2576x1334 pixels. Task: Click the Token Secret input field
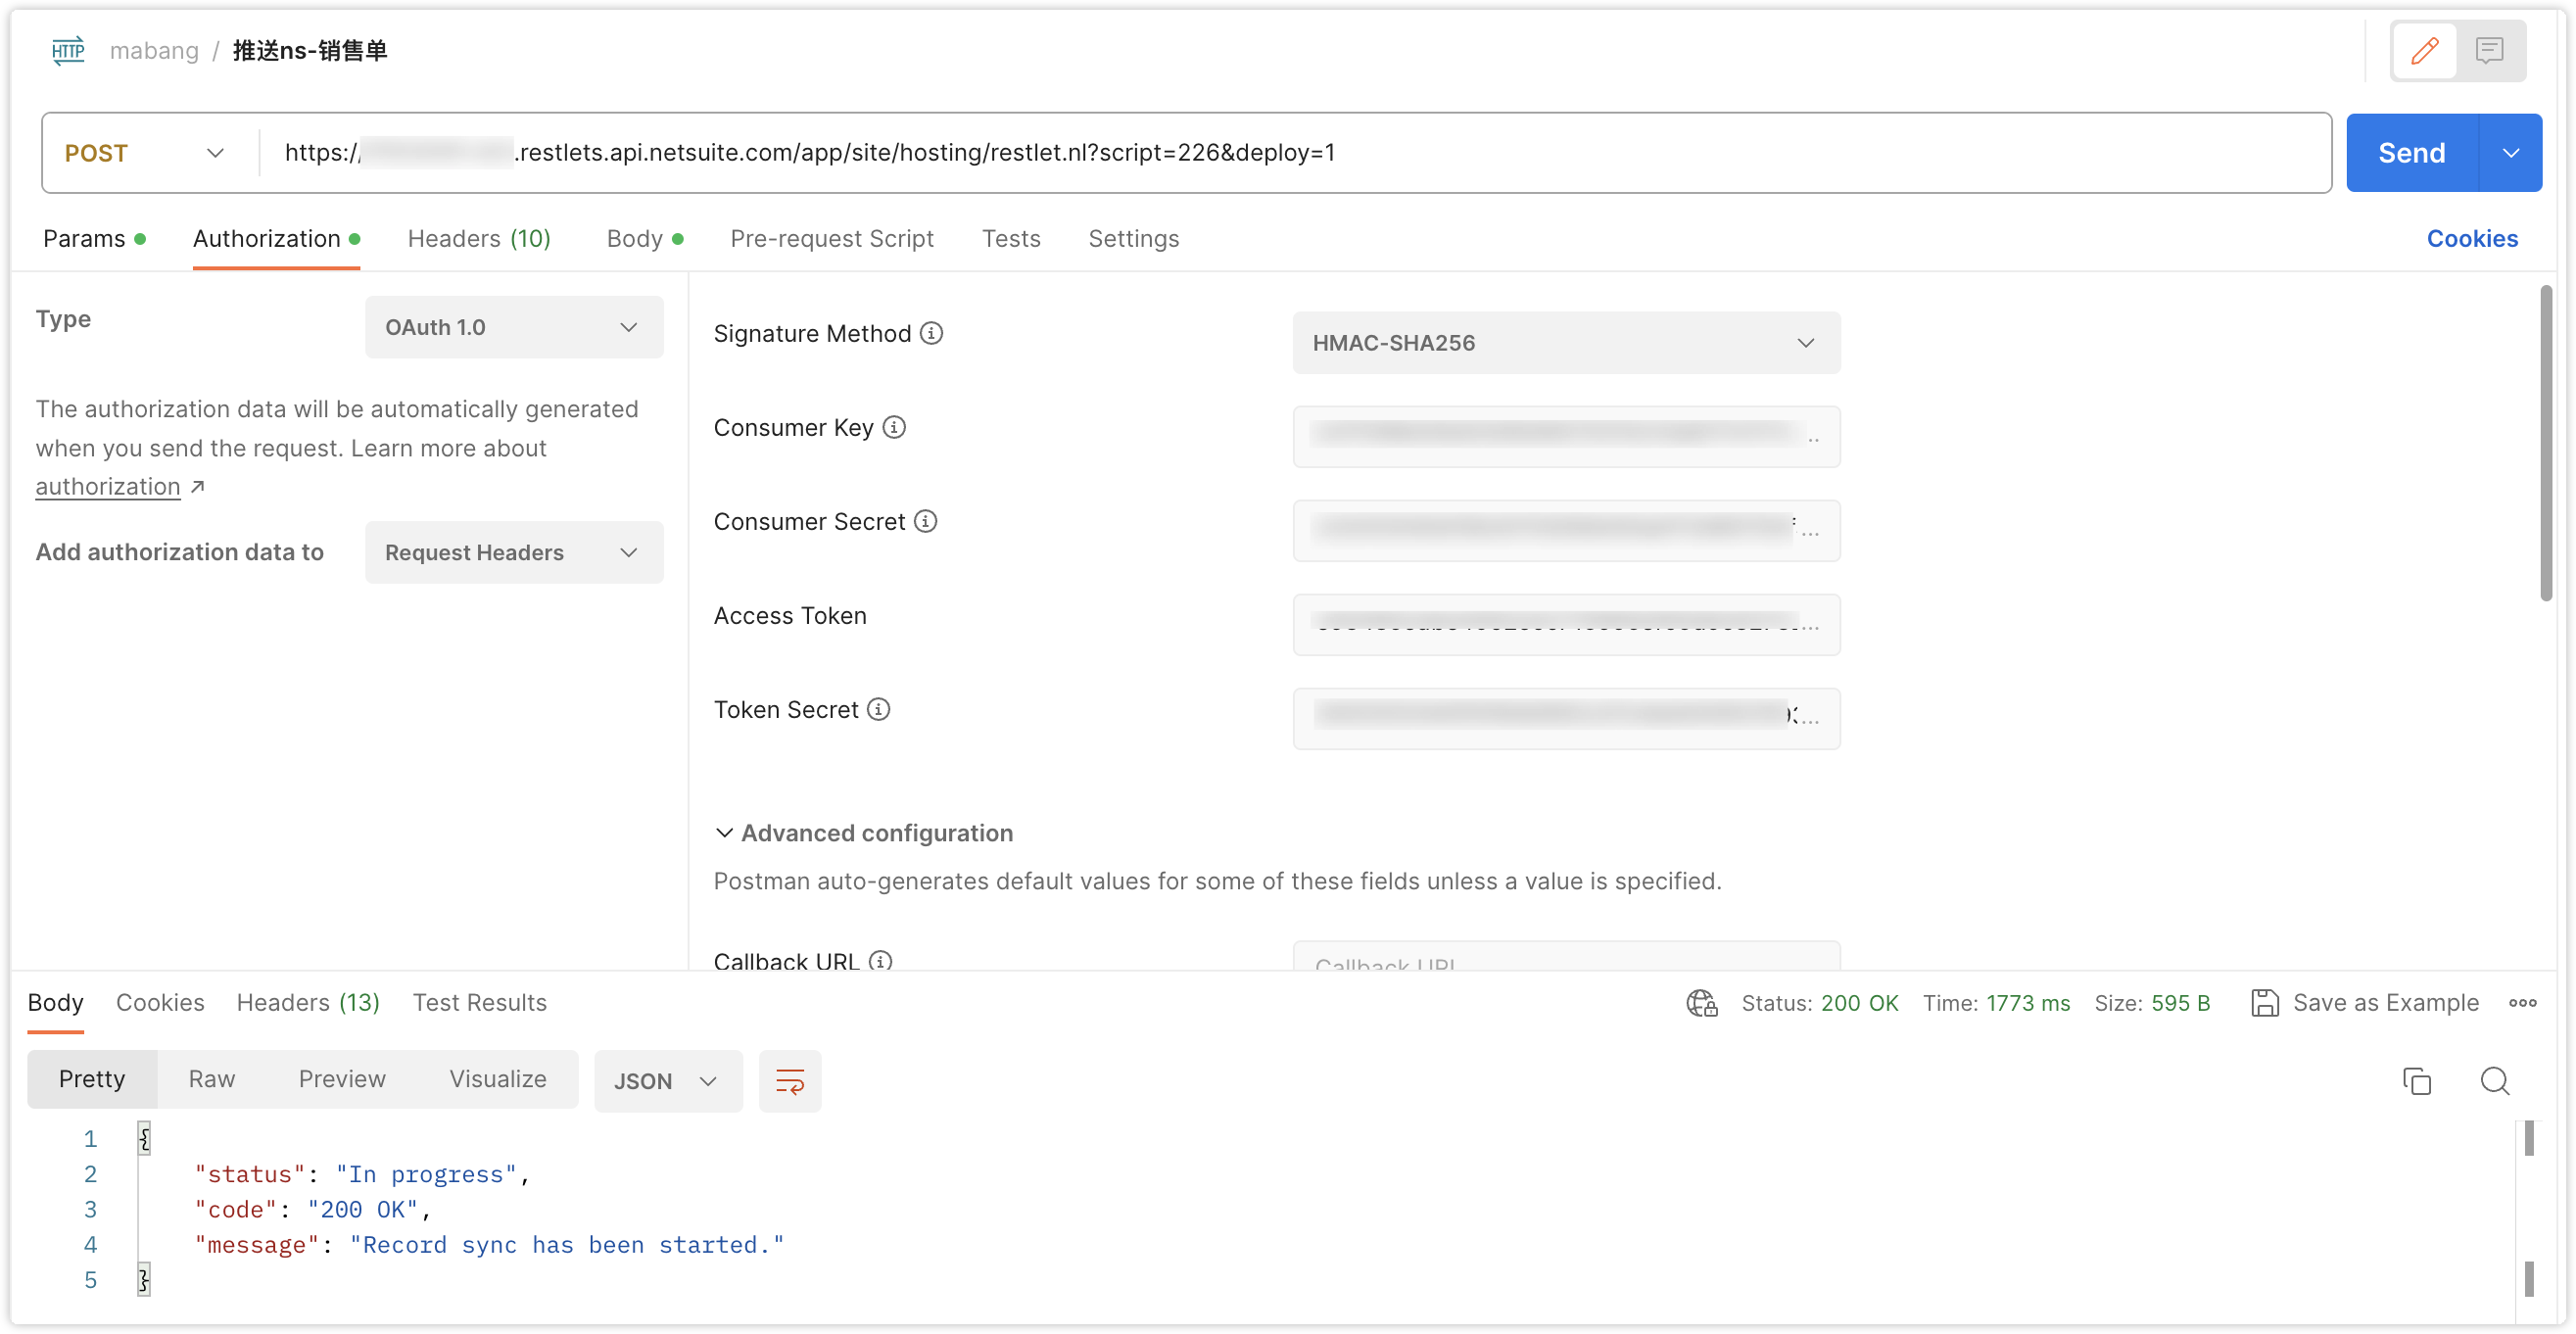click(1566, 719)
